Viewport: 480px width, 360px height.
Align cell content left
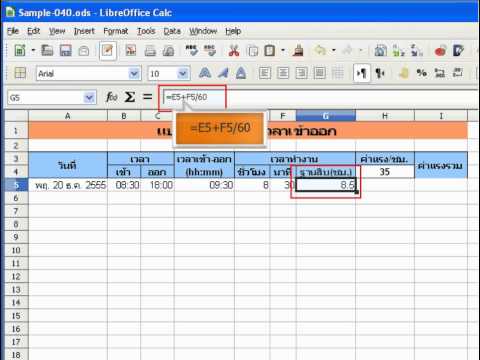265,73
